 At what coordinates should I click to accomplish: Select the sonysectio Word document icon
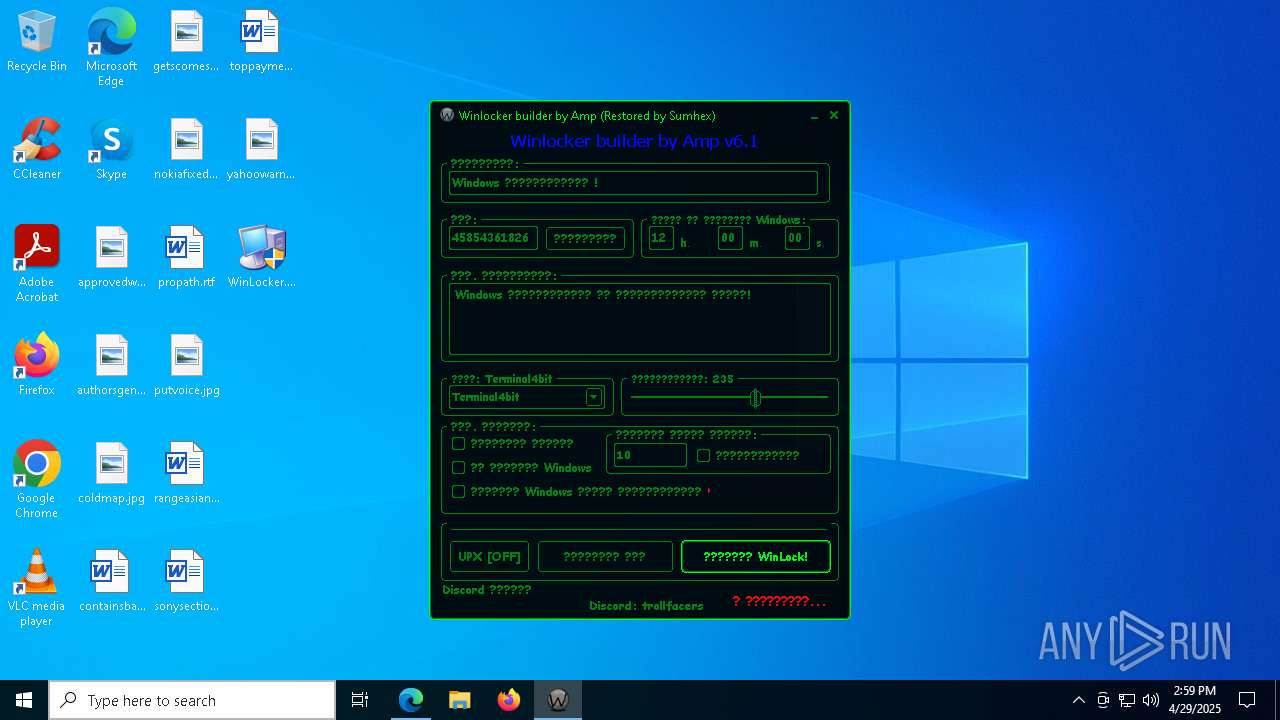click(x=186, y=581)
